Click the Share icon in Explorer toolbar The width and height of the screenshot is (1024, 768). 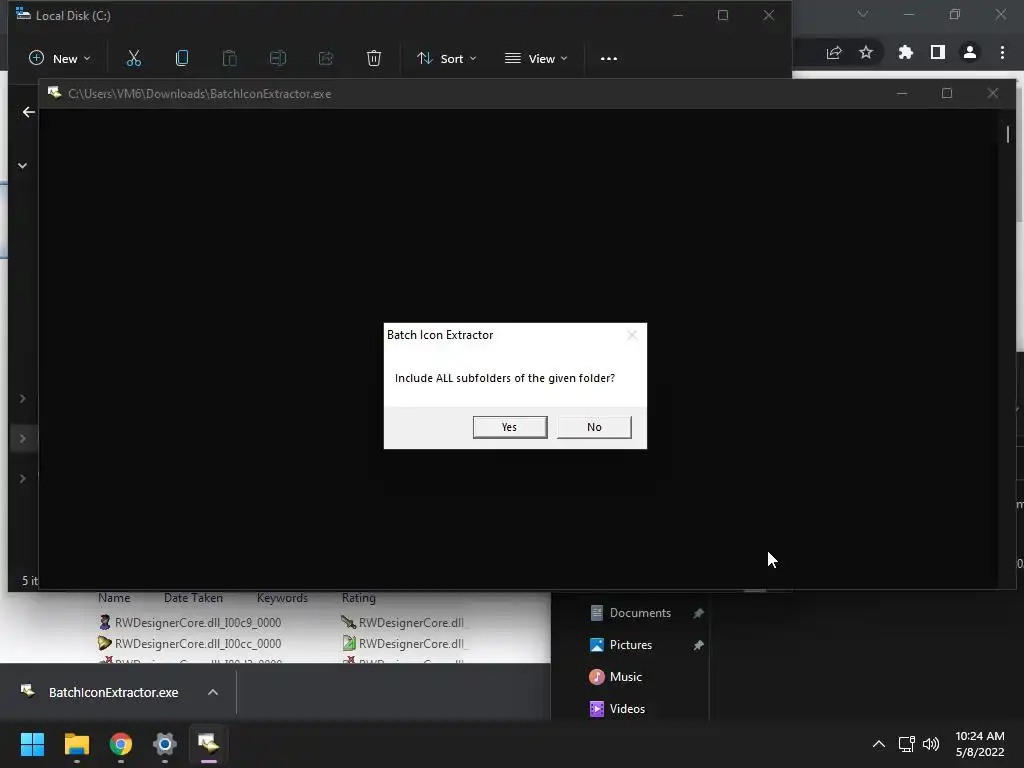(326, 59)
